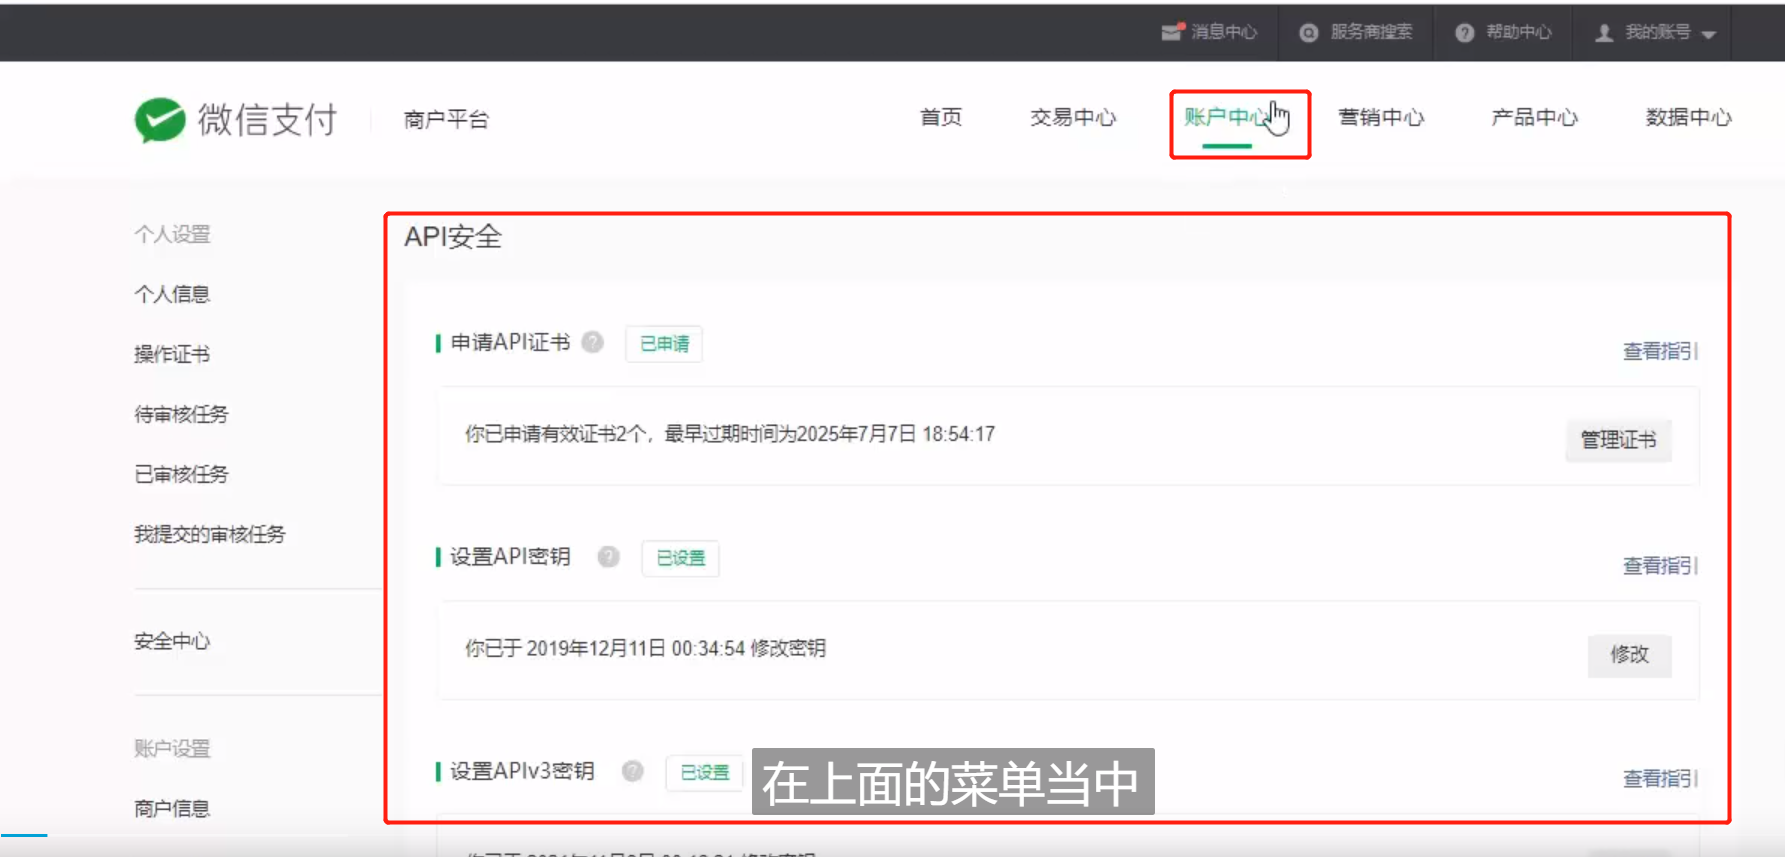The image size is (1785, 857).
Task: Click the API安全 page heading
Action: 453,237
